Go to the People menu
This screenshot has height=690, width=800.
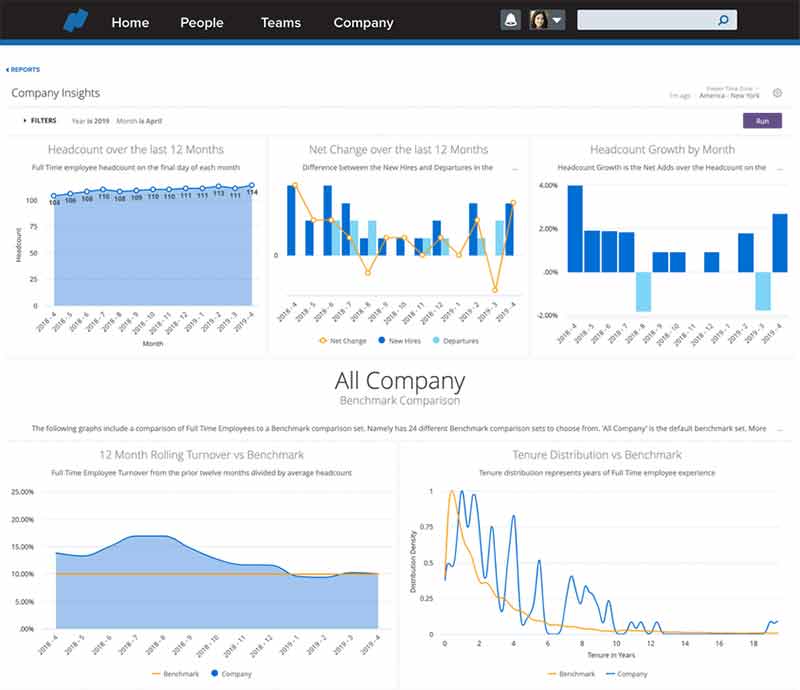(202, 22)
